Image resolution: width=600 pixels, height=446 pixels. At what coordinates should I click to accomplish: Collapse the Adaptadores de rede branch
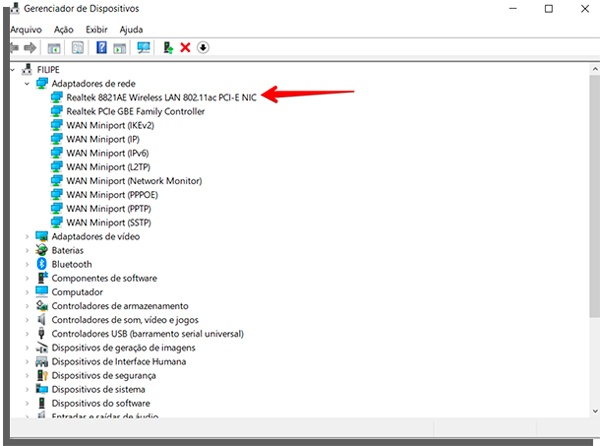(x=27, y=84)
